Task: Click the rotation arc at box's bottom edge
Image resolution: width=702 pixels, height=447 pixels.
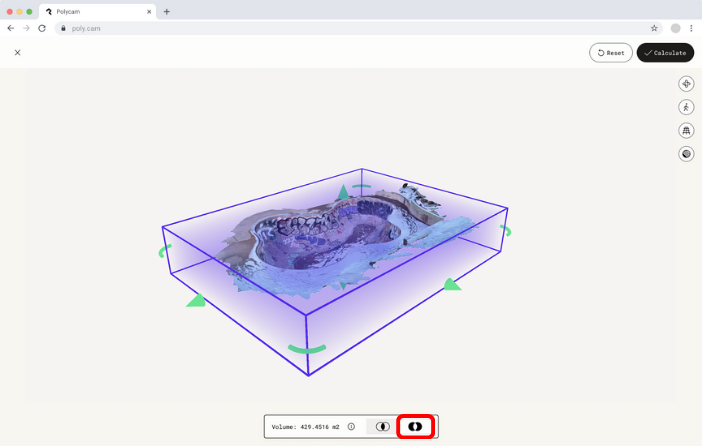Action: 307,348
